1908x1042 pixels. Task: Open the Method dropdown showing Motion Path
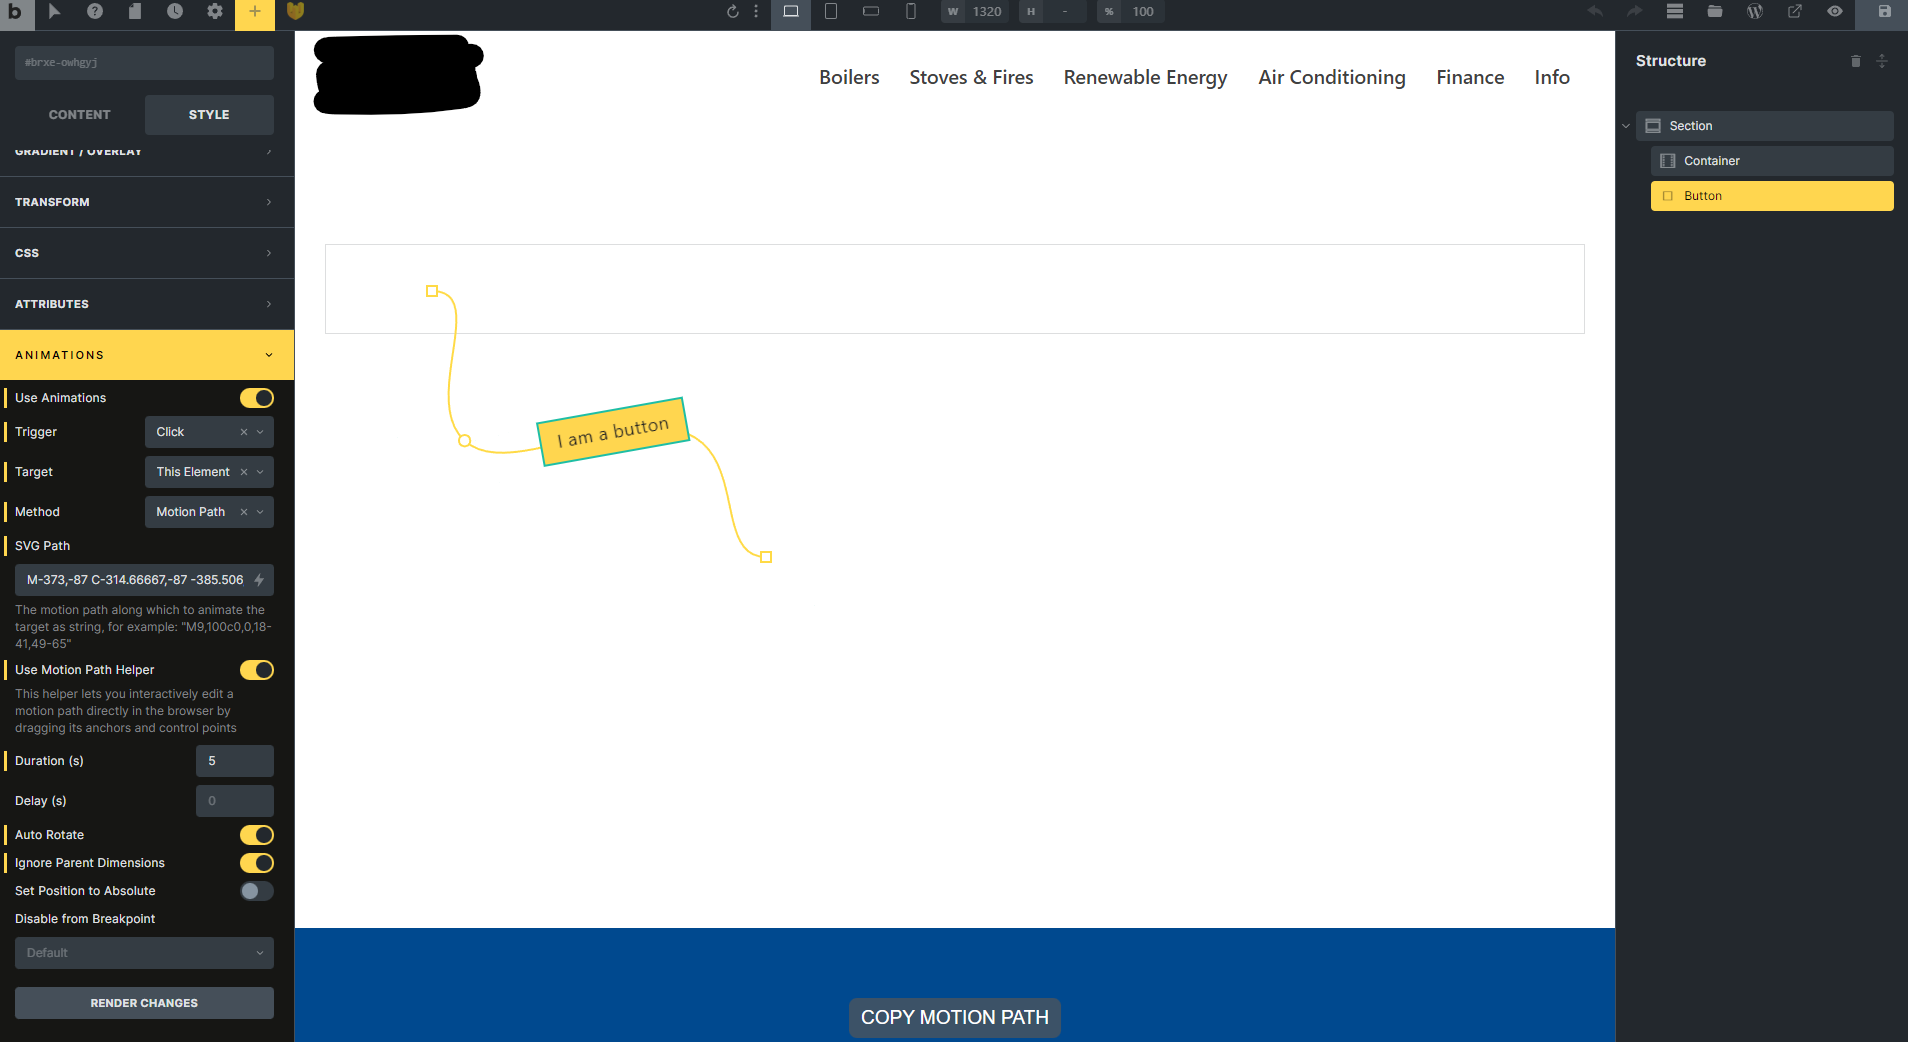(209, 512)
